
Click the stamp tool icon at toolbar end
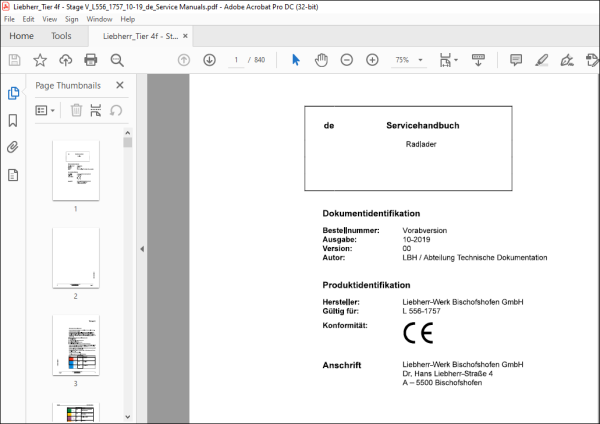pyautogui.click(x=592, y=60)
